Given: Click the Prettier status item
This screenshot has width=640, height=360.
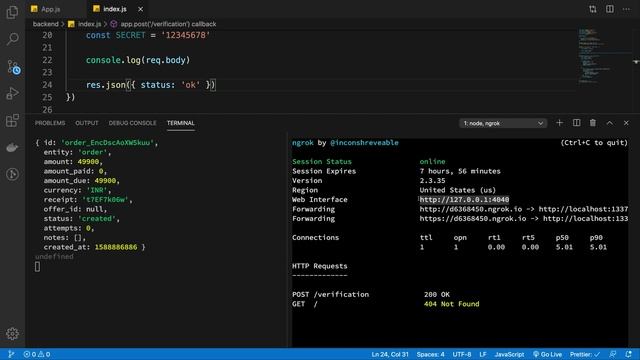Looking at the screenshot, I should [x=585, y=354].
